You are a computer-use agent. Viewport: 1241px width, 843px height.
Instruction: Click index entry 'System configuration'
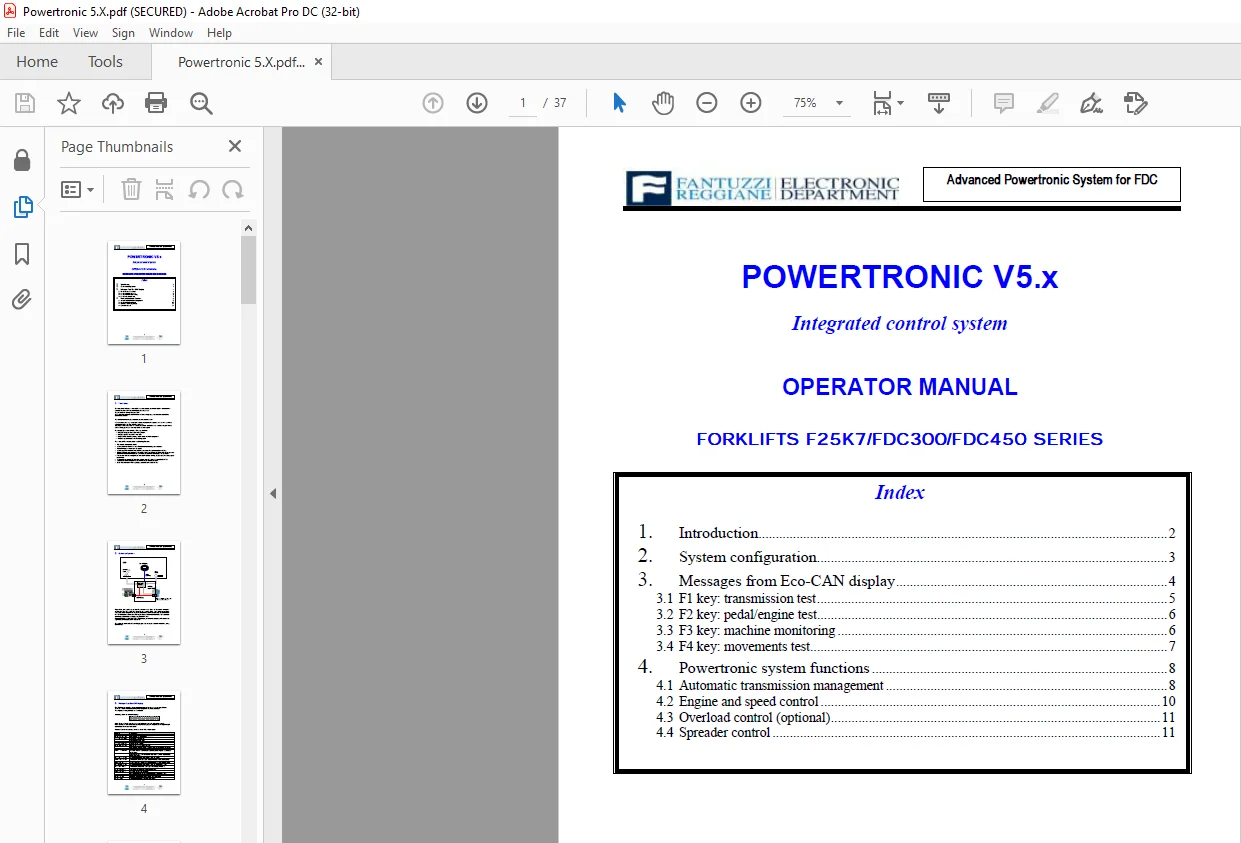pos(748,557)
